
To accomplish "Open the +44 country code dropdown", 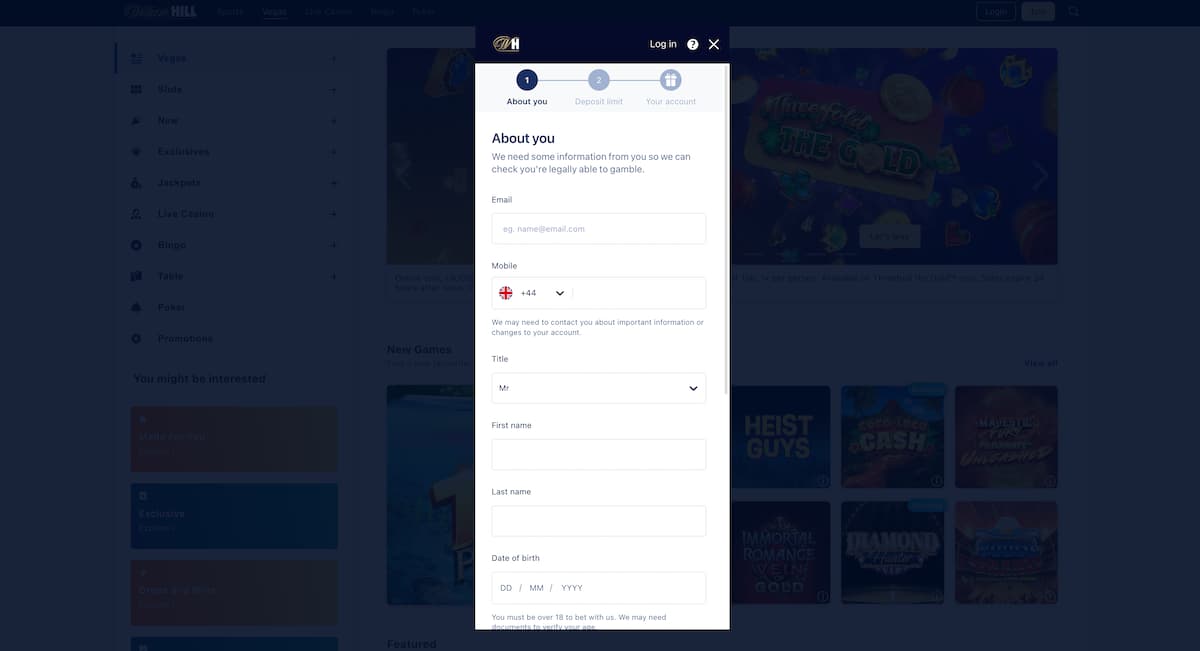I will 543,293.
